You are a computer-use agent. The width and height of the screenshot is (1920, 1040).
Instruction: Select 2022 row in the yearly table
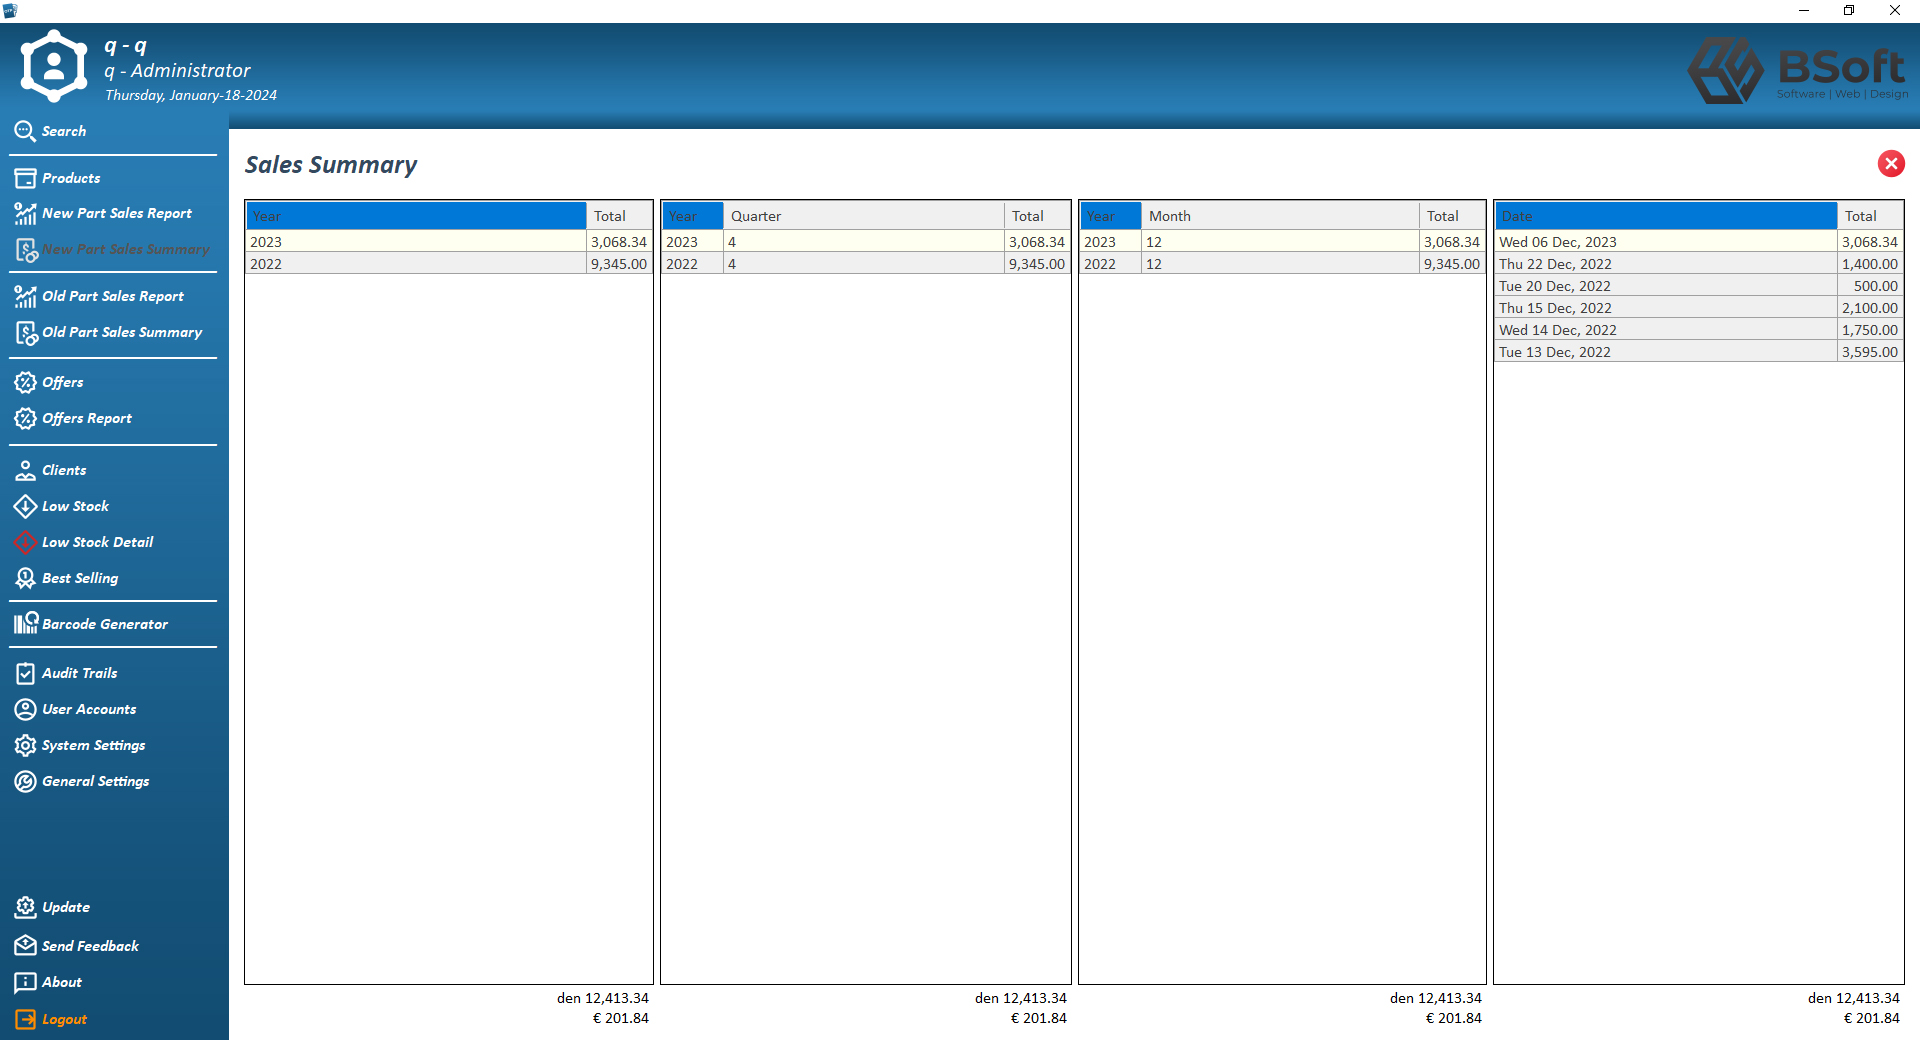[449, 264]
